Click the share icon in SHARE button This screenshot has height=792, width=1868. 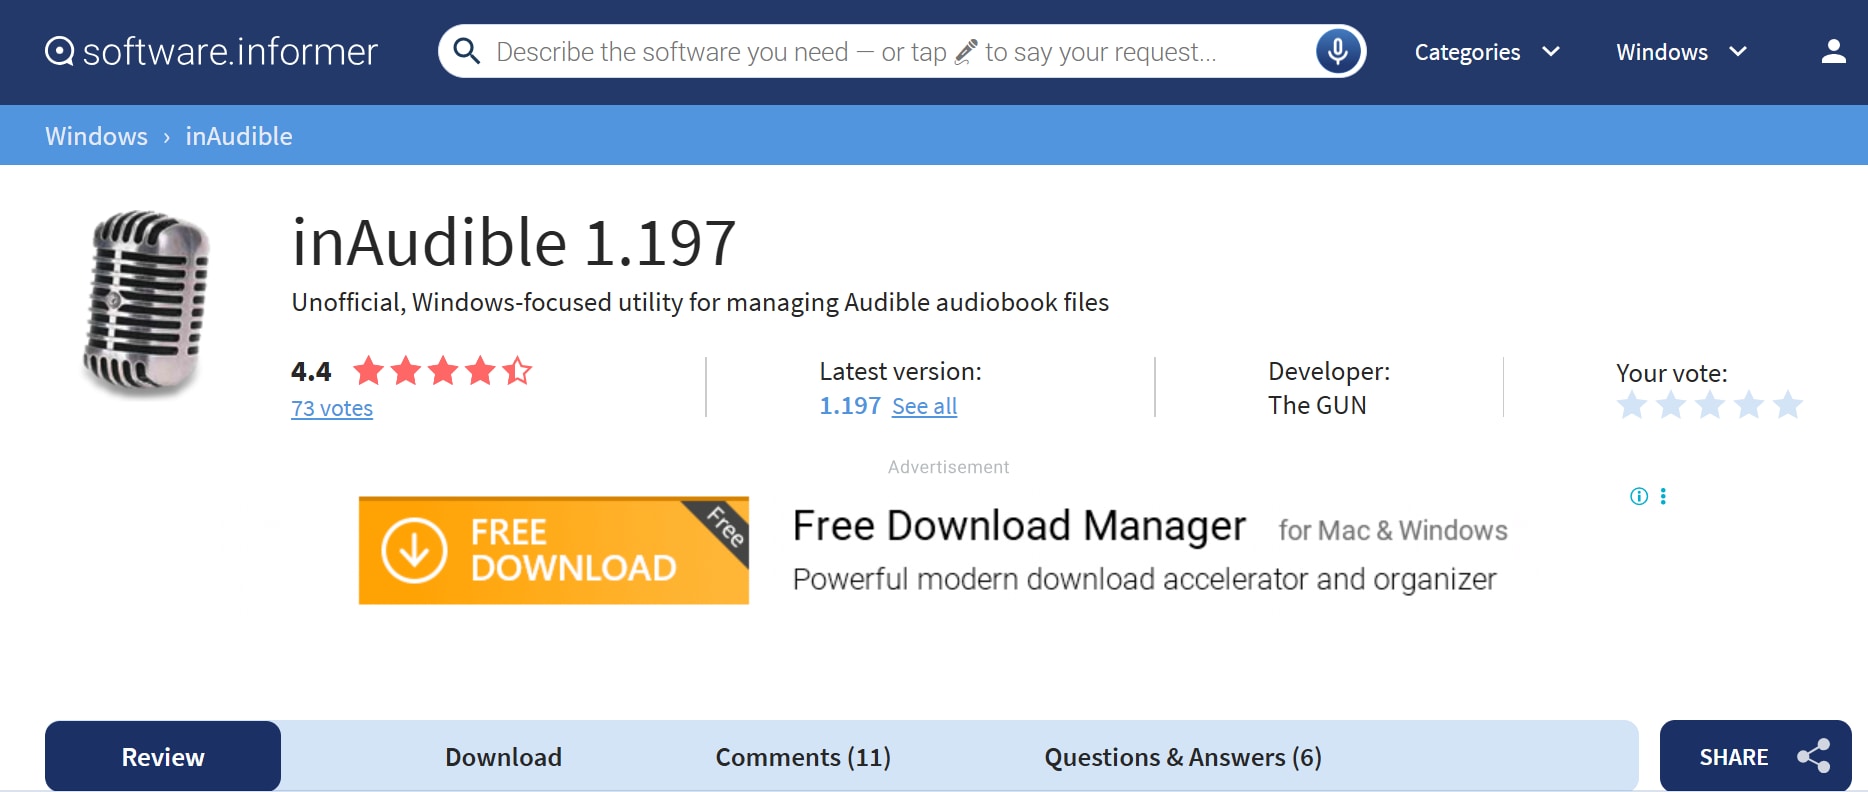[x=1813, y=756]
